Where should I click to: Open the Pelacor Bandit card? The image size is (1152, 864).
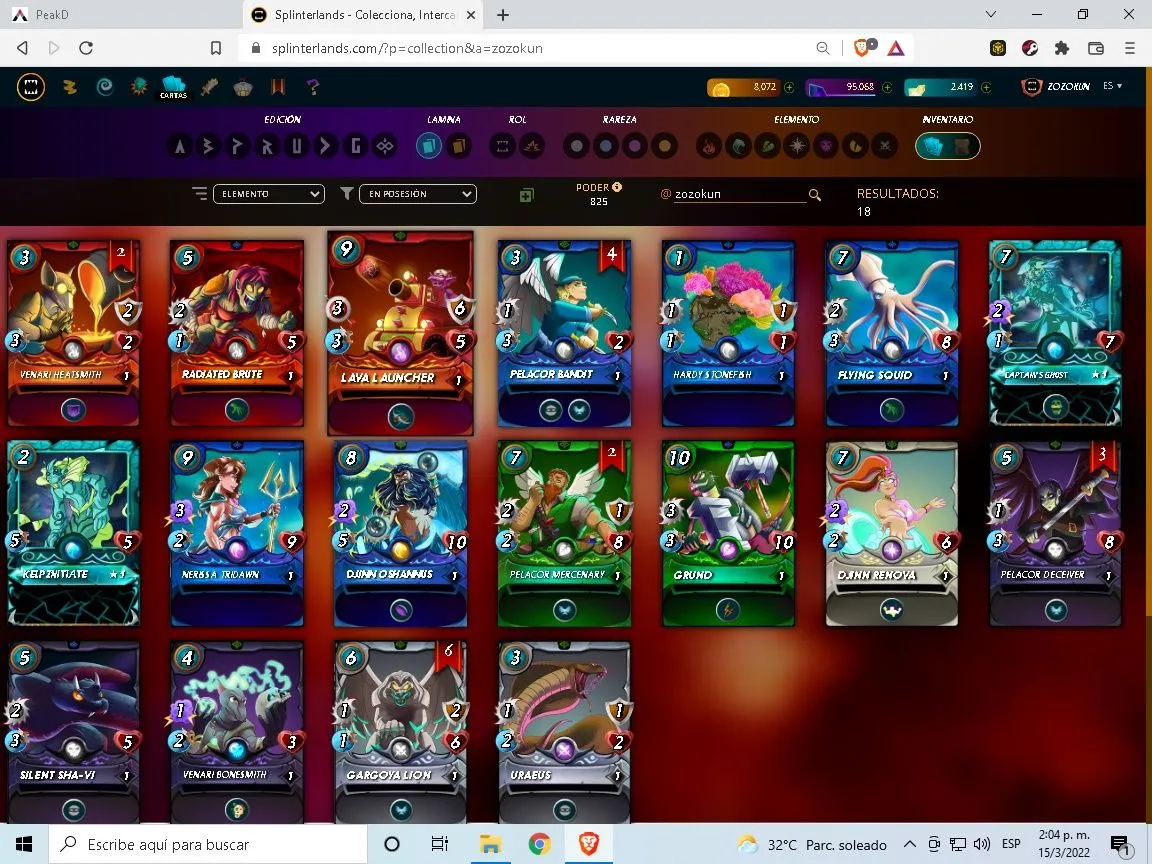(x=564, y=333)
